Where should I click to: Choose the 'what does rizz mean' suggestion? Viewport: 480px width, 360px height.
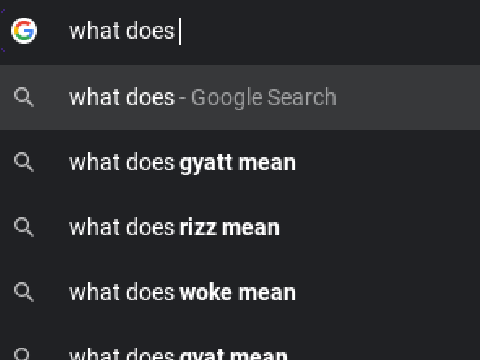click(x=240, y=227)
